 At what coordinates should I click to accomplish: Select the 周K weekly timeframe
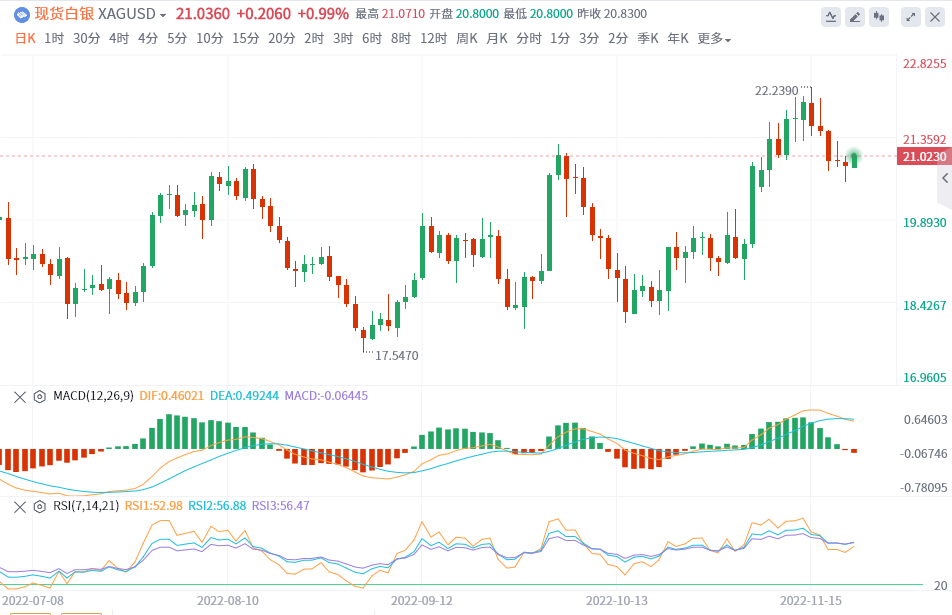(467, 39)
